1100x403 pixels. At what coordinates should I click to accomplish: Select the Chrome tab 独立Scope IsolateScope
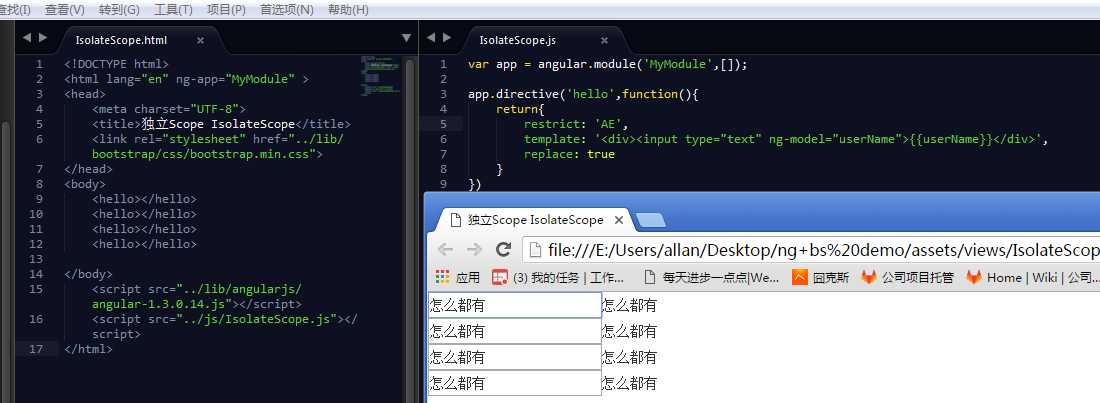535,220
